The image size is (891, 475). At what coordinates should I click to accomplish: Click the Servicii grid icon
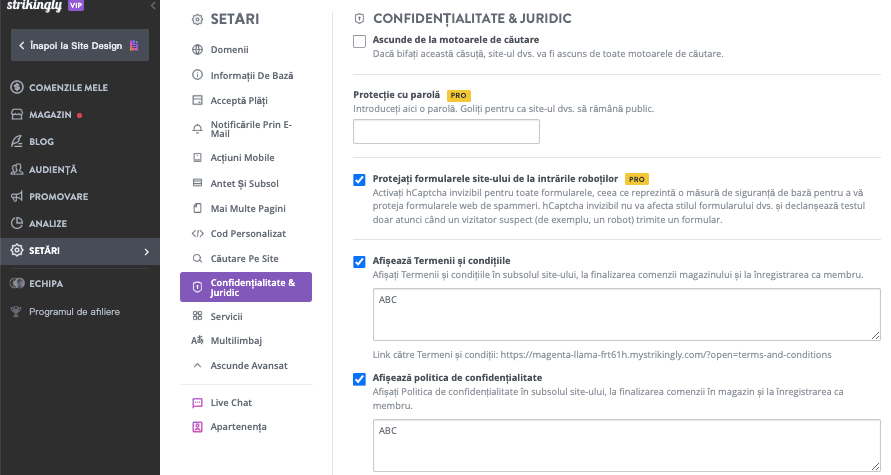point(197,316)
